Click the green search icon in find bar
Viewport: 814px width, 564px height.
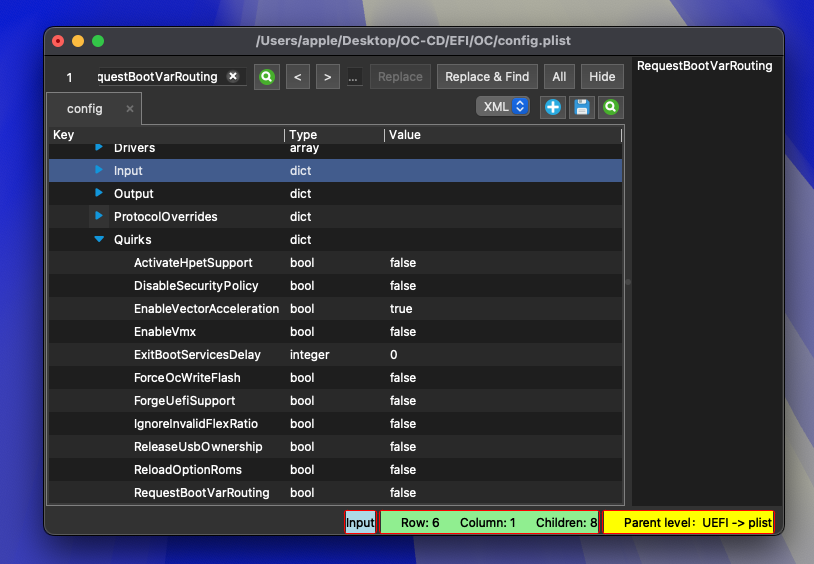[x=267, y=77]
